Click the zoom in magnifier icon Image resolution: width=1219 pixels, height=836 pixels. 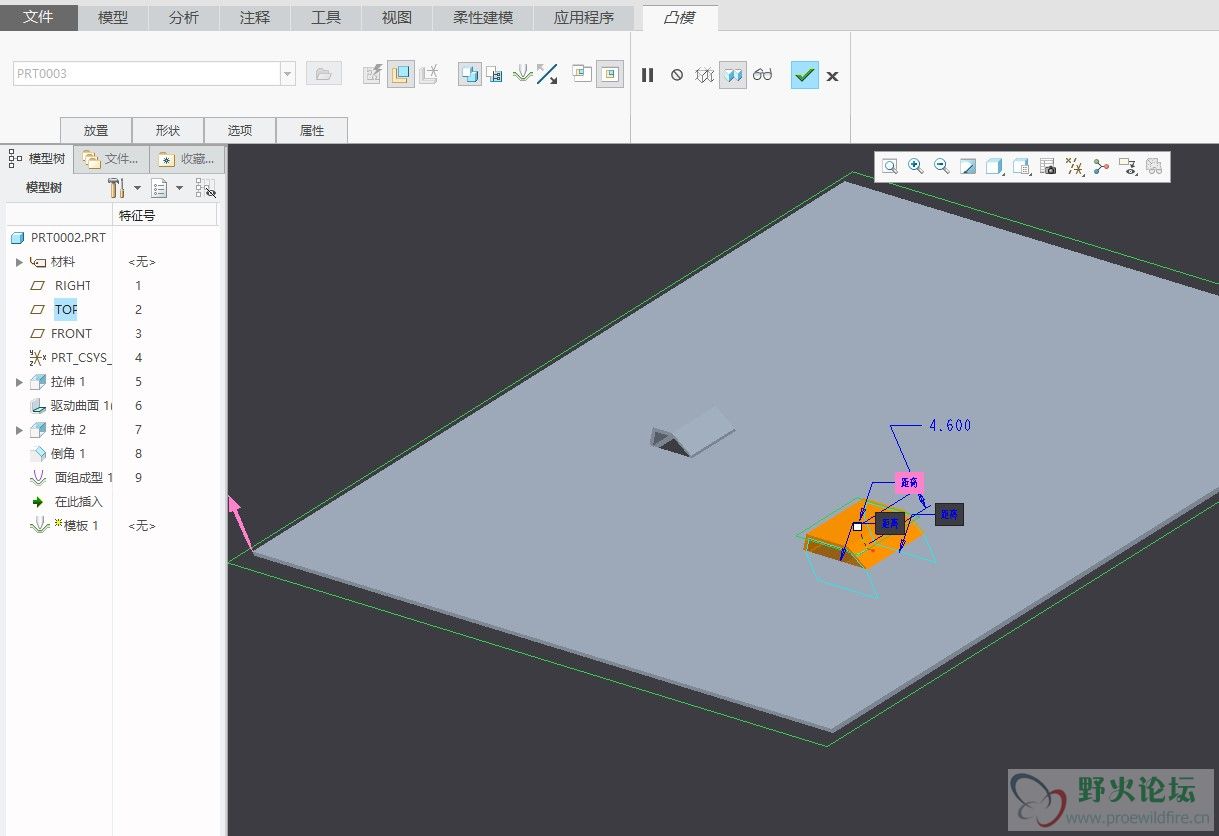point(915,167)
